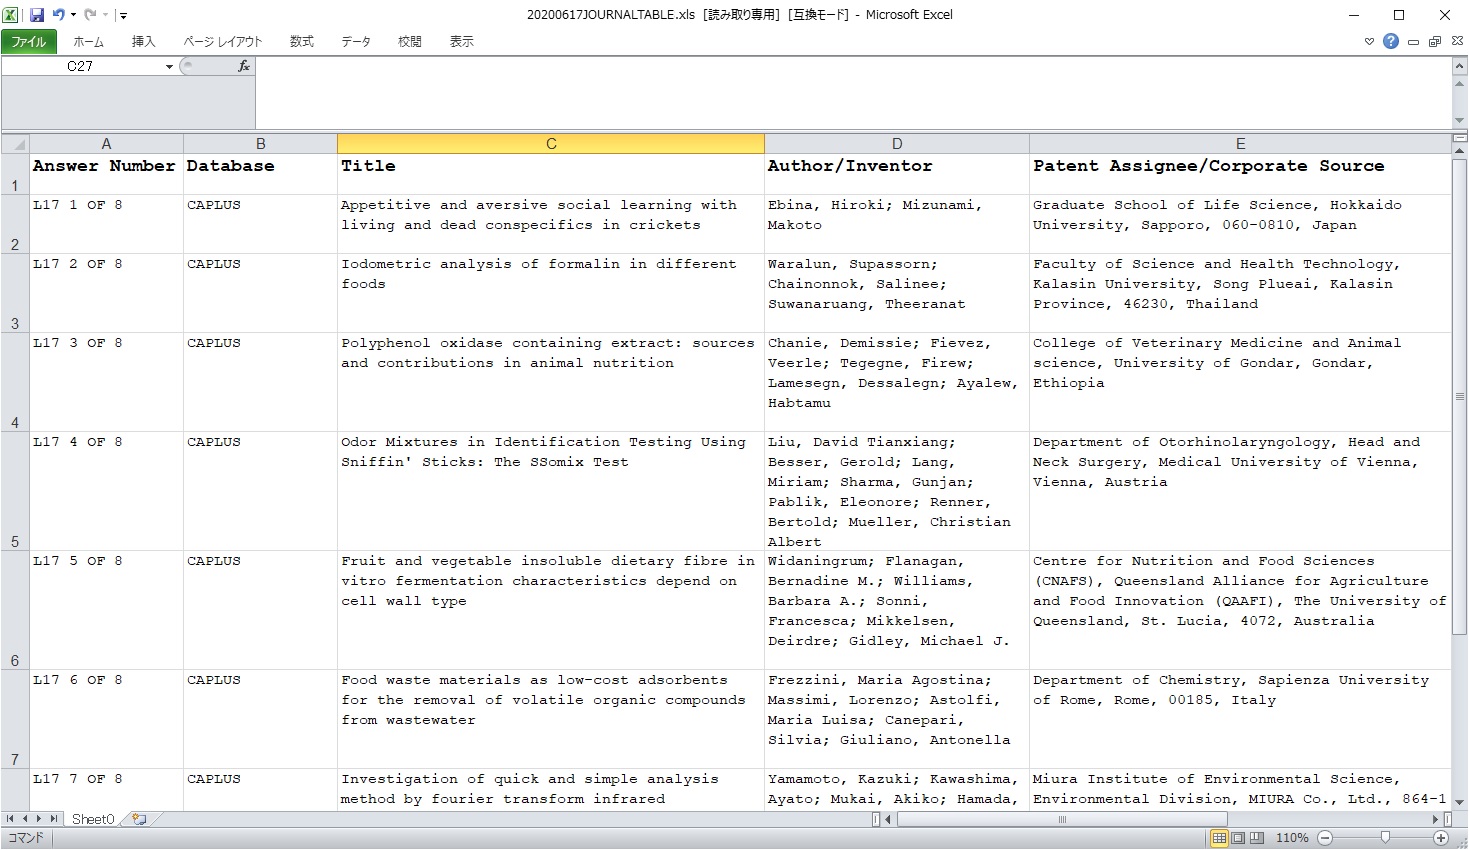Open the Undo history dropdown arrow

73,15
